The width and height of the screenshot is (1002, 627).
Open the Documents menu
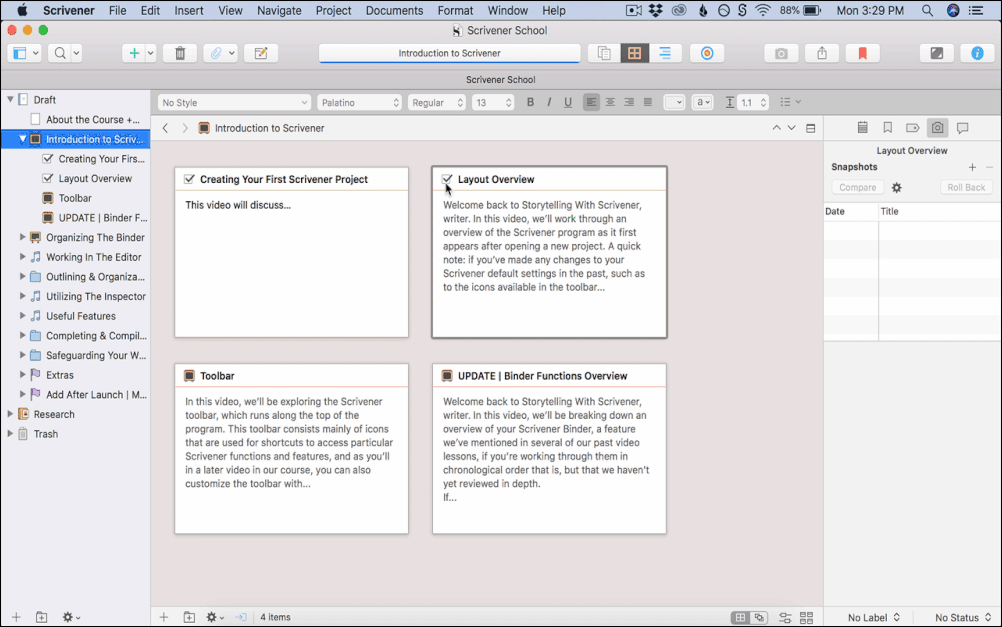394,10
